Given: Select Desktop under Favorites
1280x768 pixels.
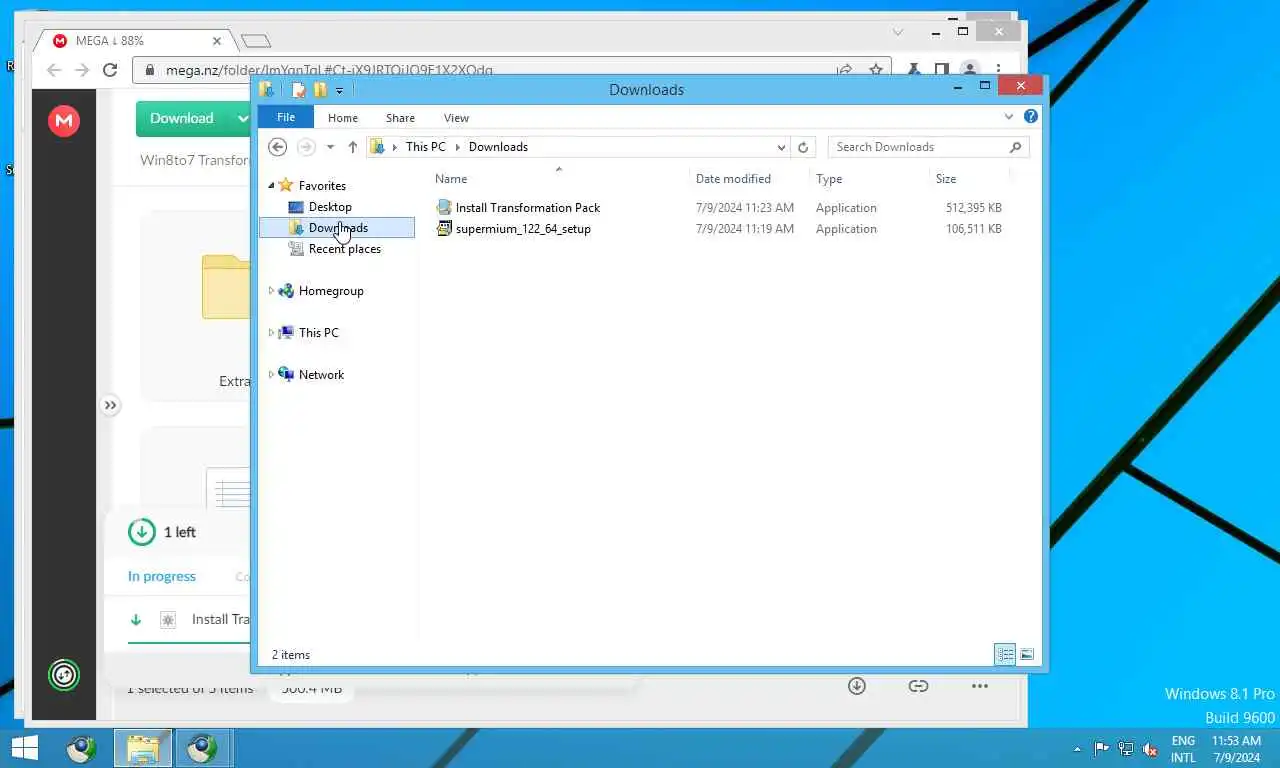Looking at the screenshot, I should [x=330, y=207].
